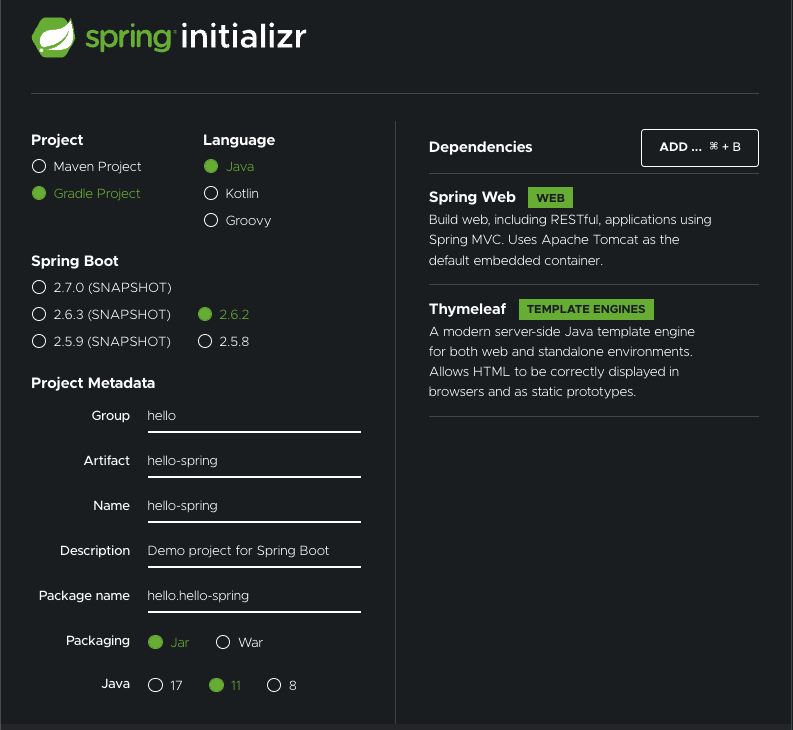Viewport: 793px width, 730px height.
Task: Focus the Artifact input field
Action: coord(254,461)
